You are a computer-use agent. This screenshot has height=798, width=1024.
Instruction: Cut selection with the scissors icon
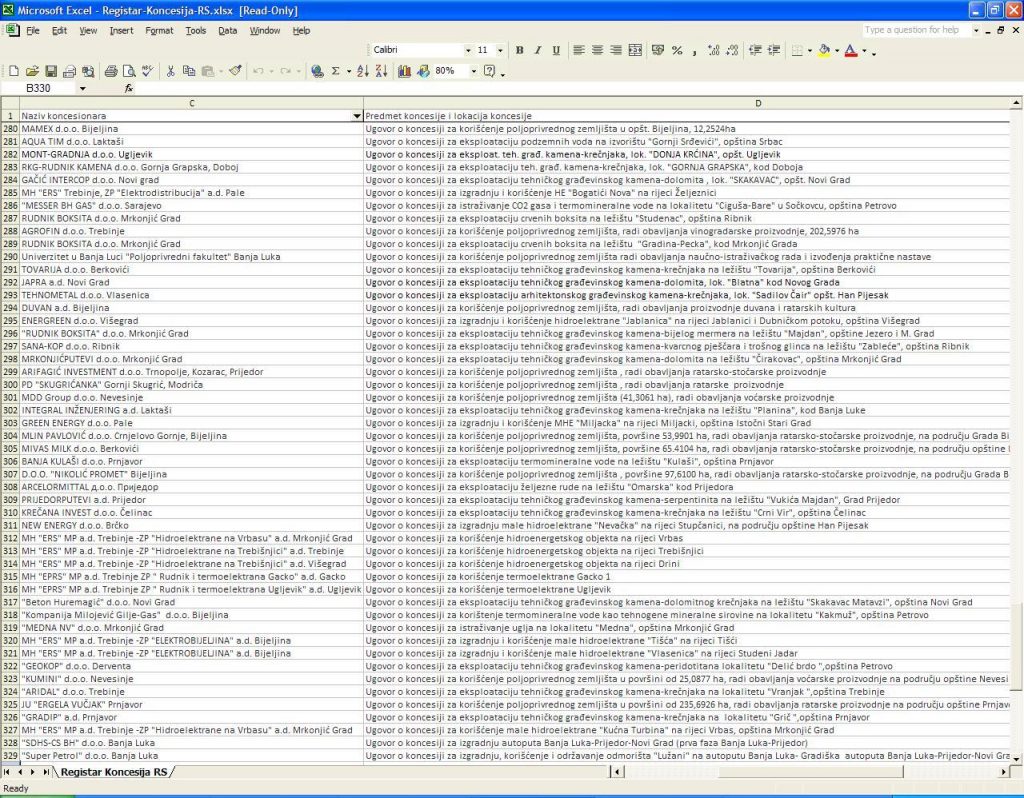[x=170, y=71]
